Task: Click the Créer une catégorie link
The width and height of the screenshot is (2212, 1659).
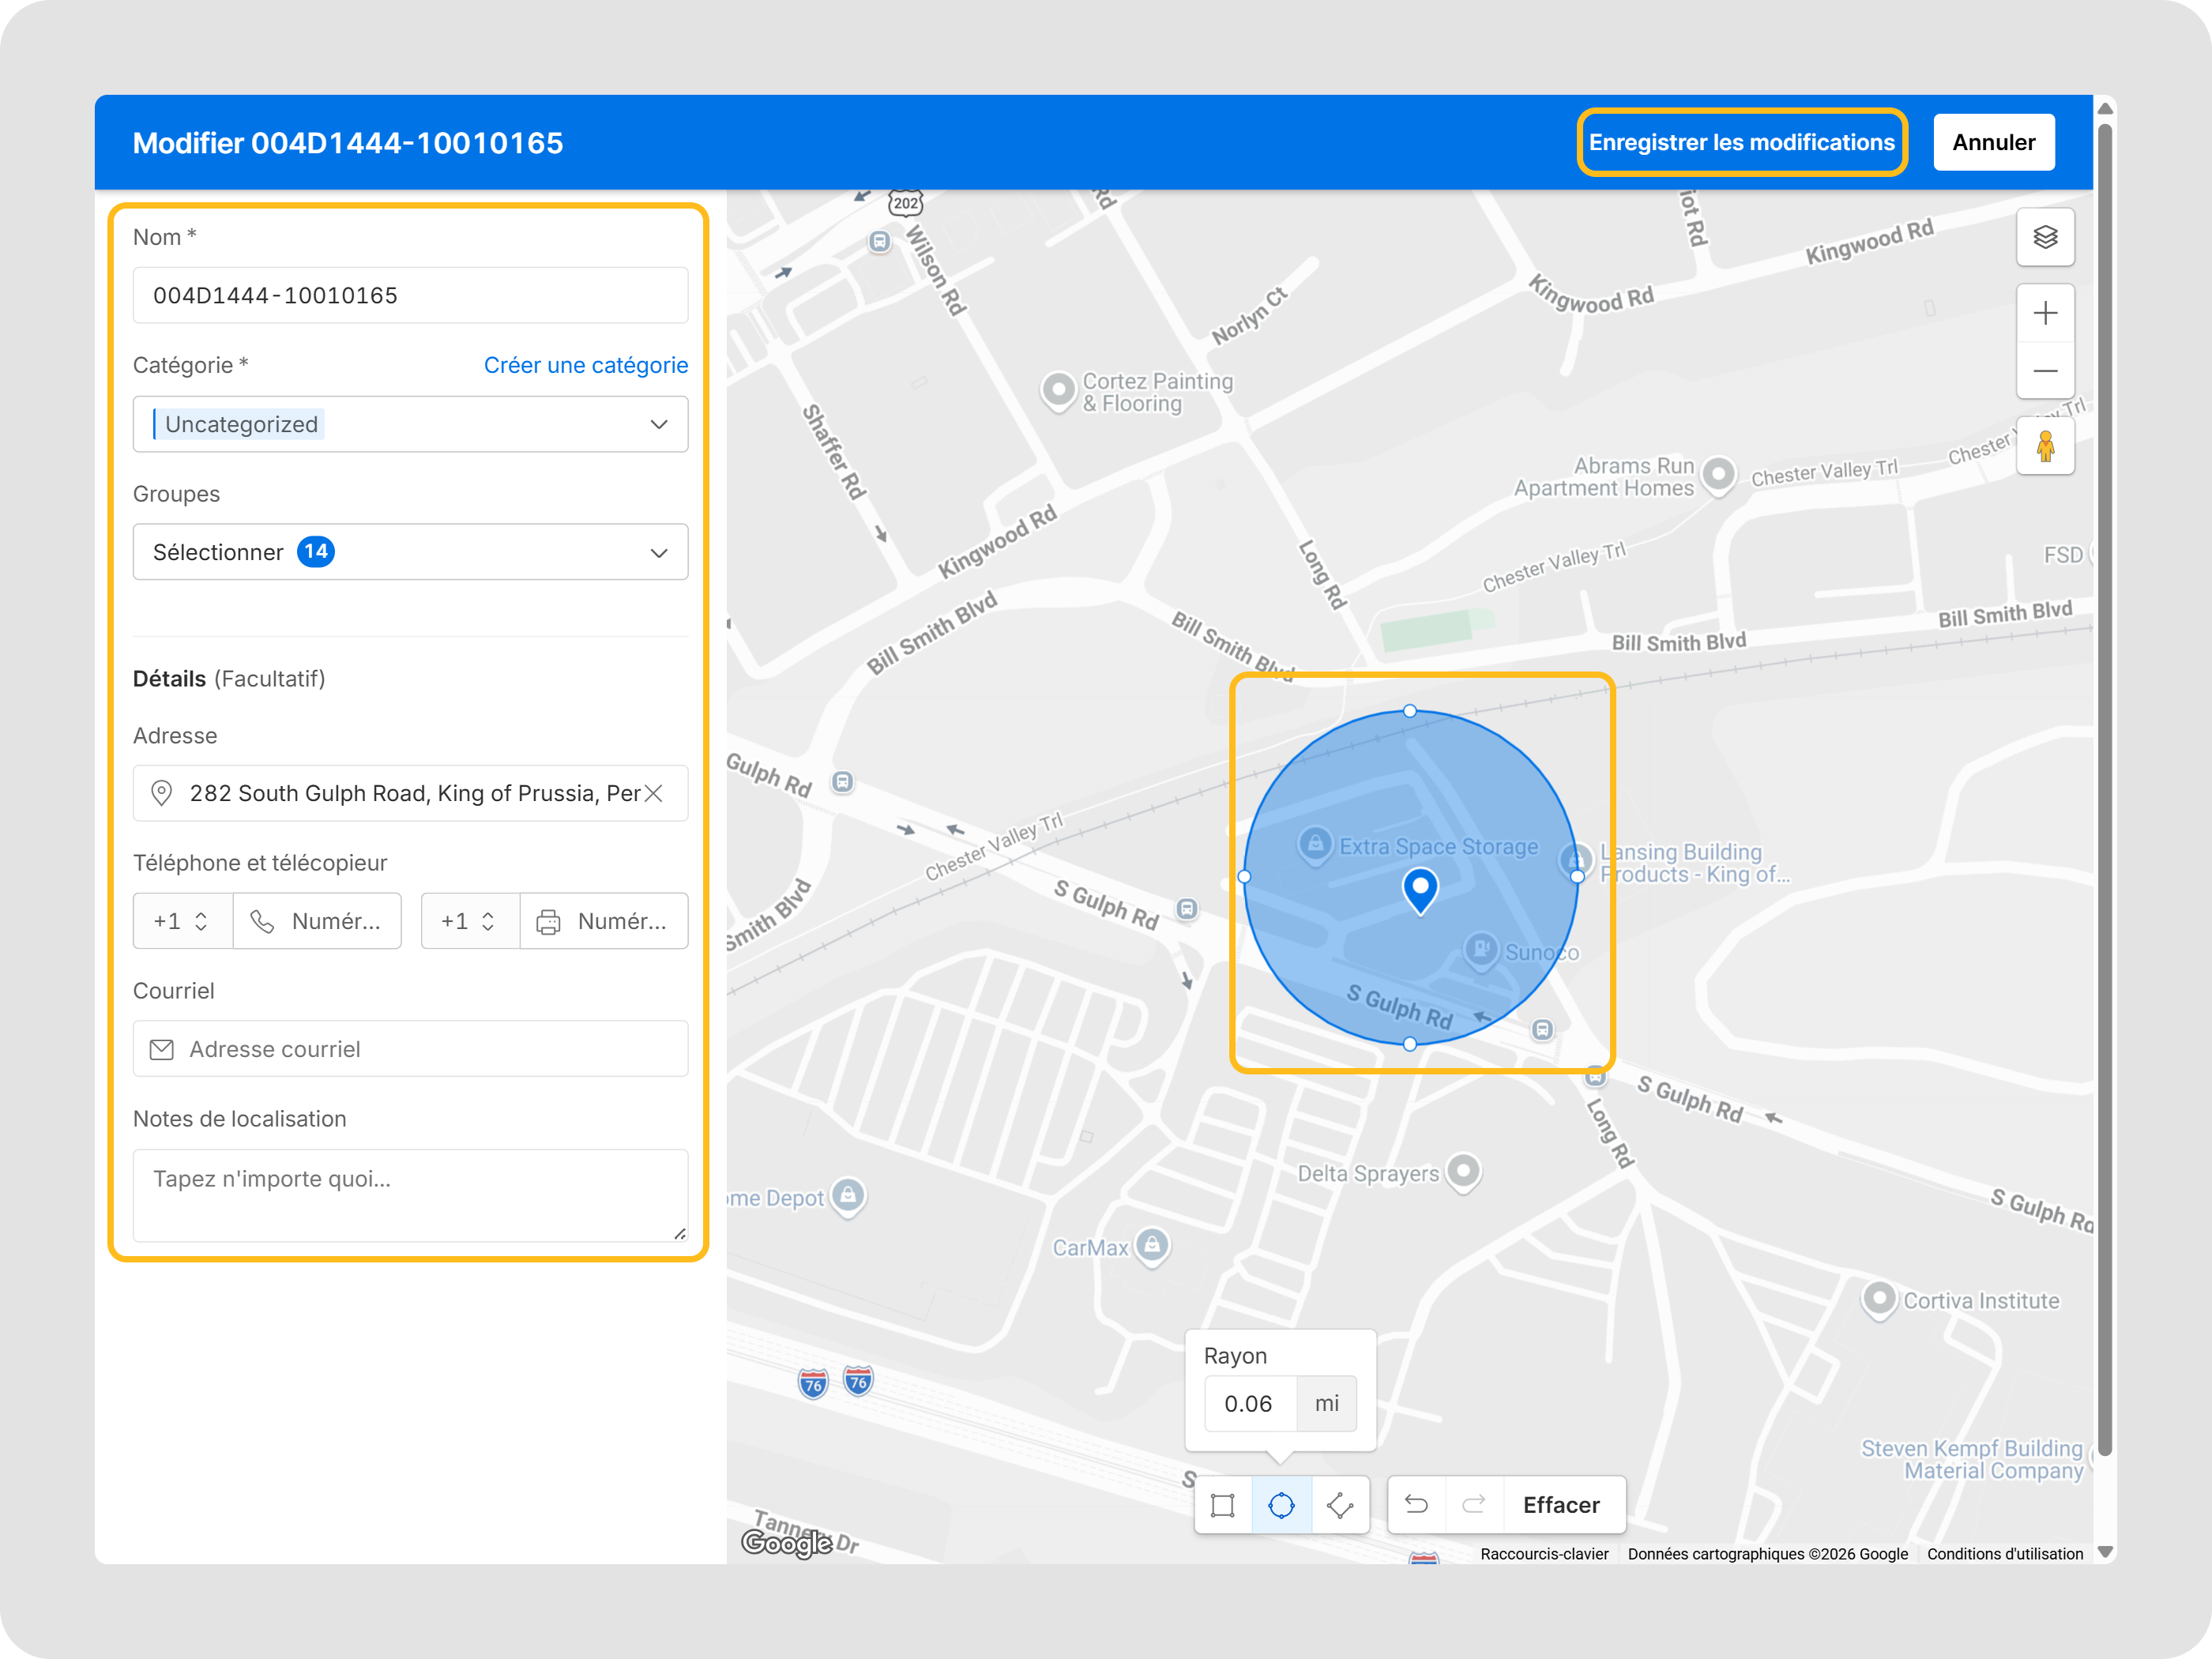Action: tap(586, 365)
